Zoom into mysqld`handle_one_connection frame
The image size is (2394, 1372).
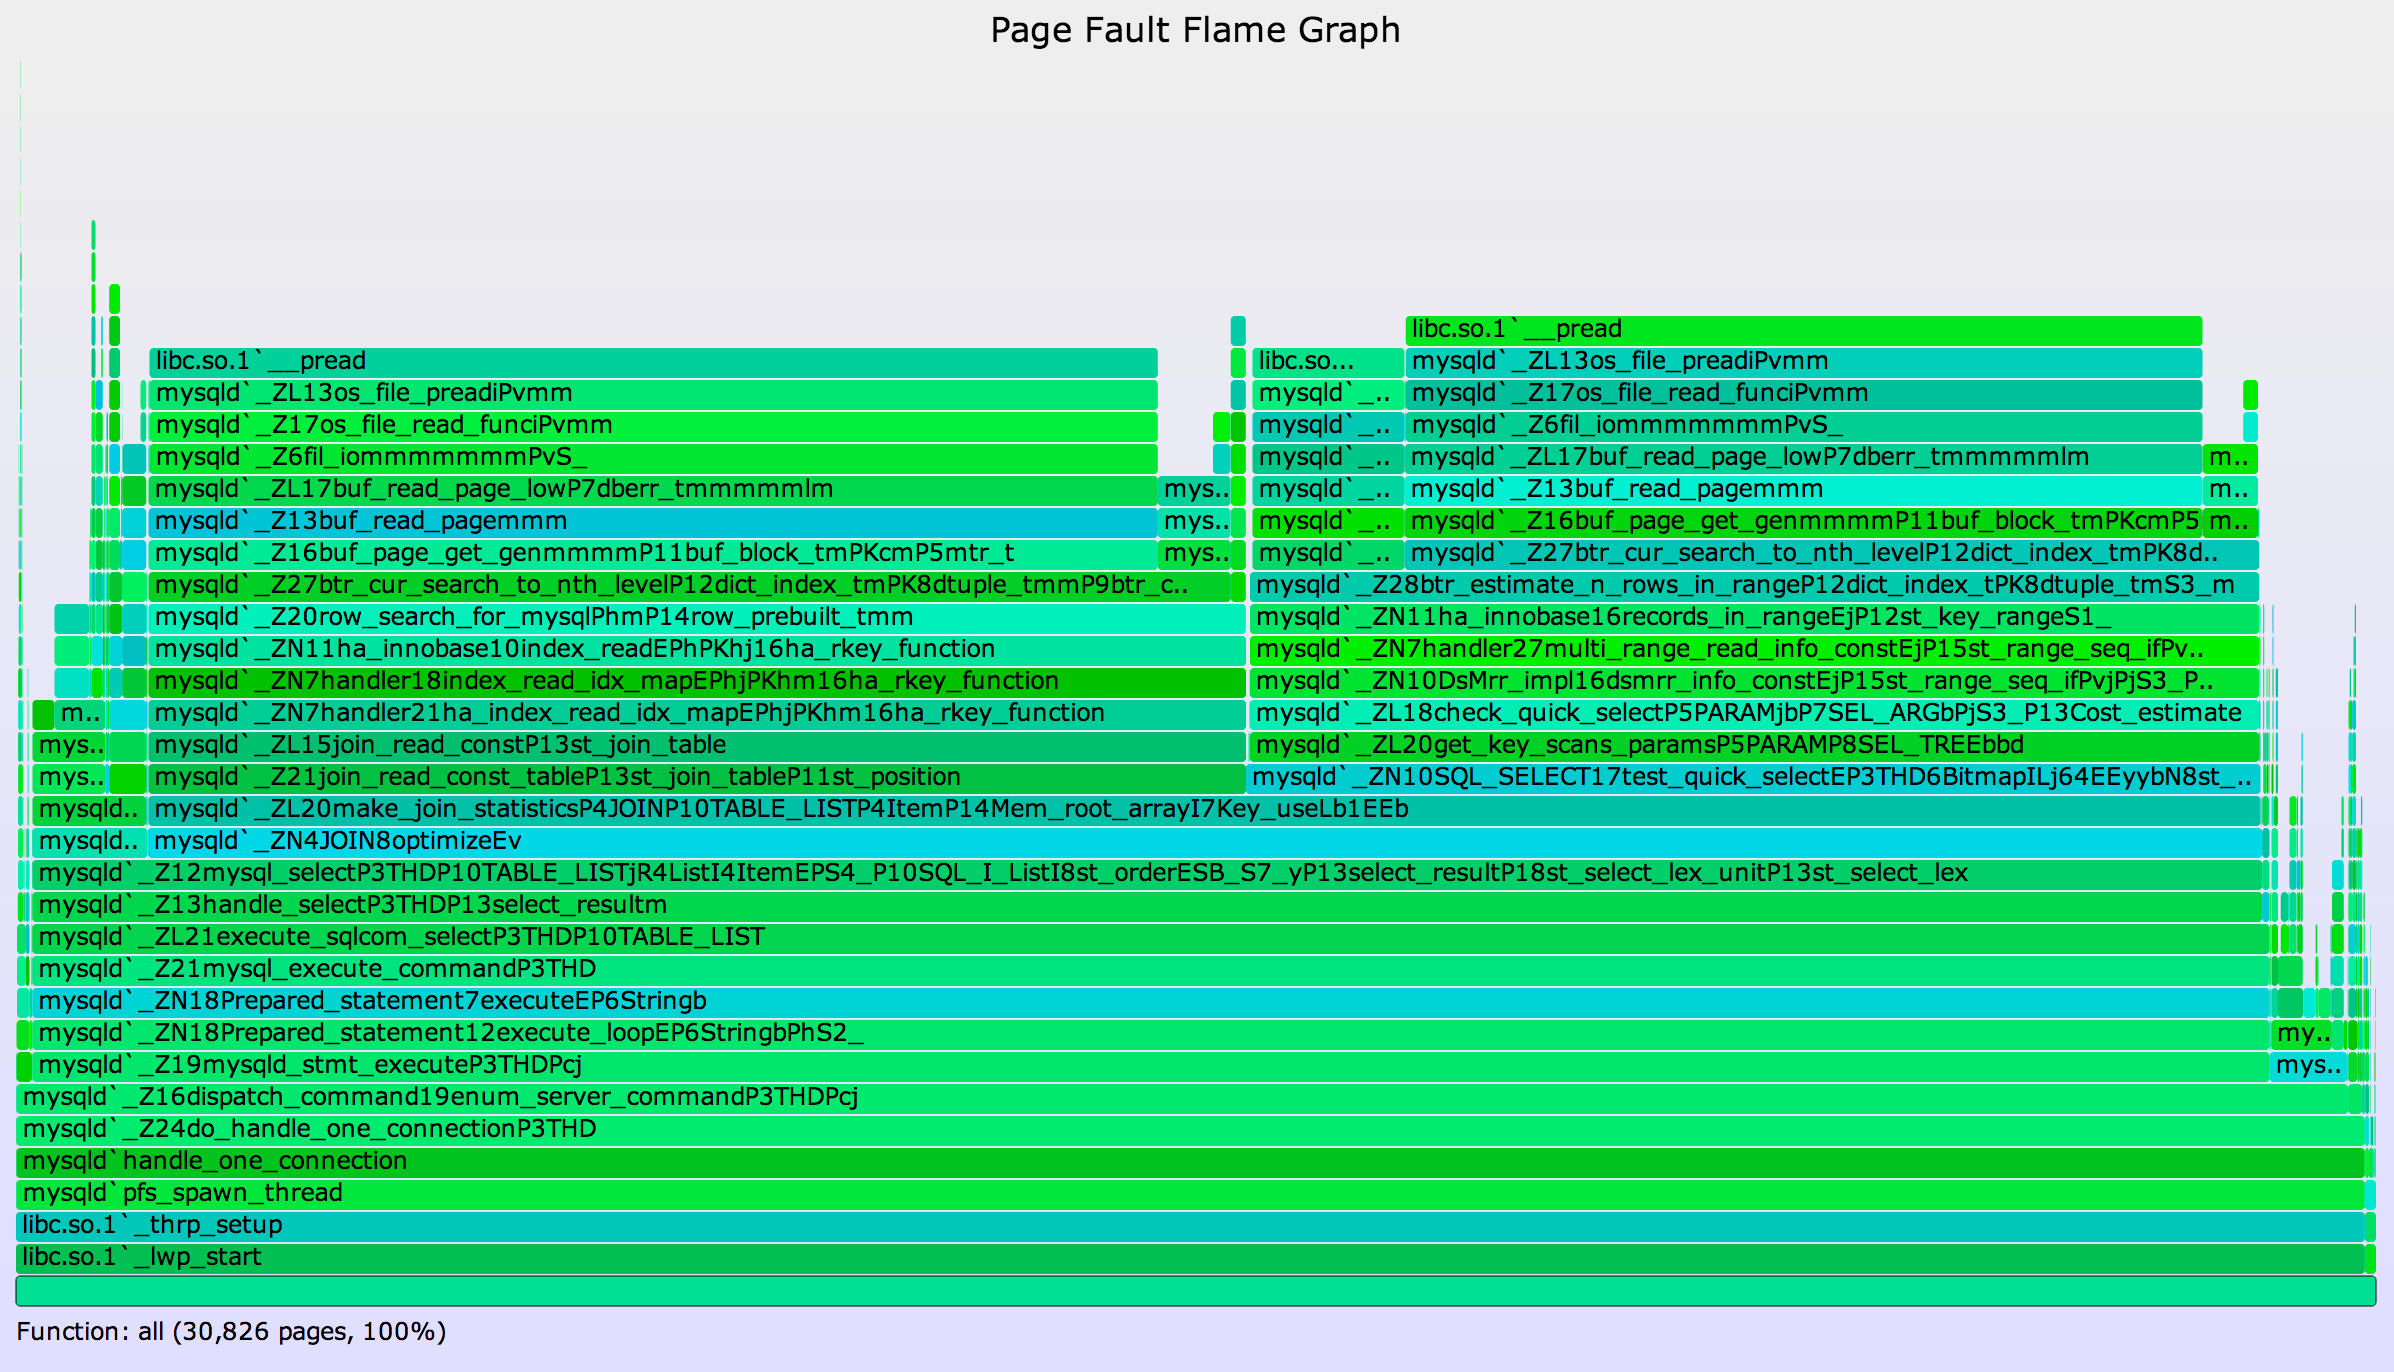coord(1190,1161)
